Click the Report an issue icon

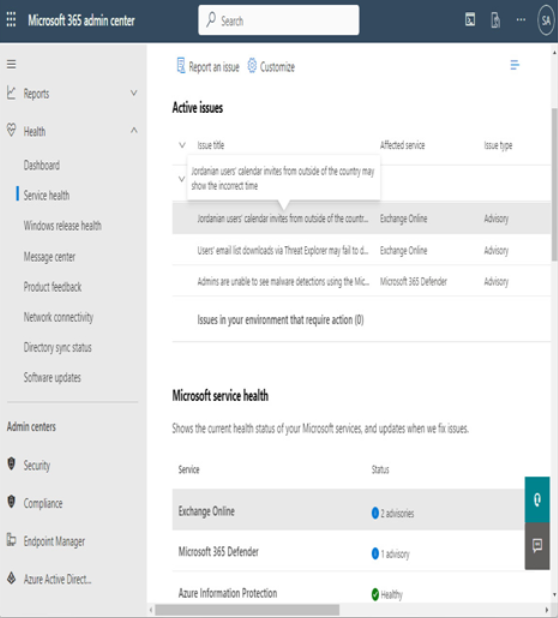tap(180, 66)
